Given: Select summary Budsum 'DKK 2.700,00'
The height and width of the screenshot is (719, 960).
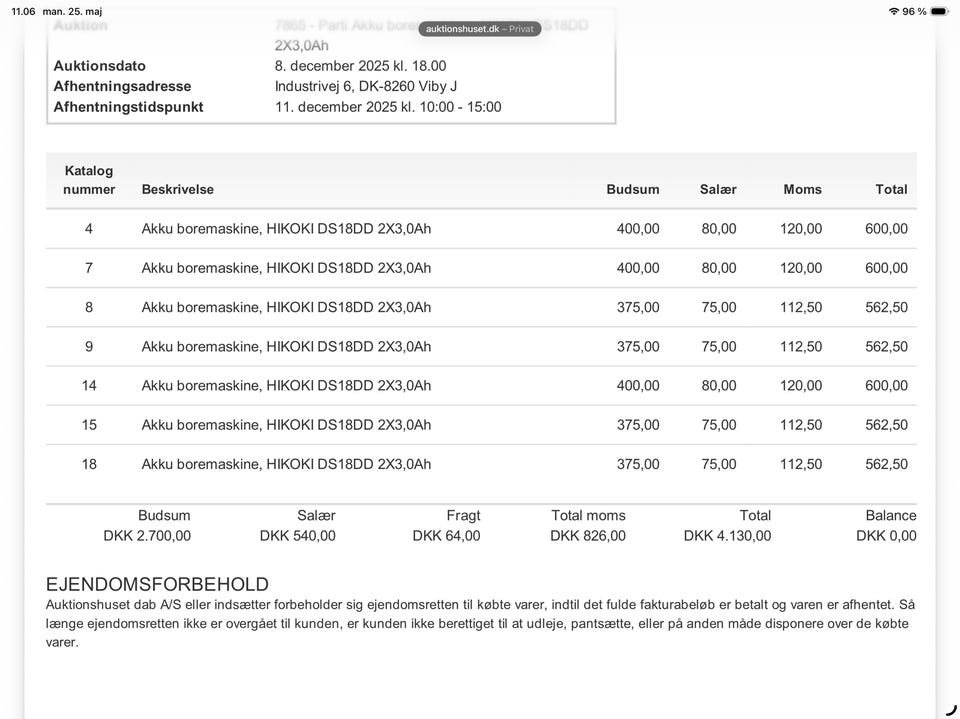Looking at the screenshot, I should [147, 536].
